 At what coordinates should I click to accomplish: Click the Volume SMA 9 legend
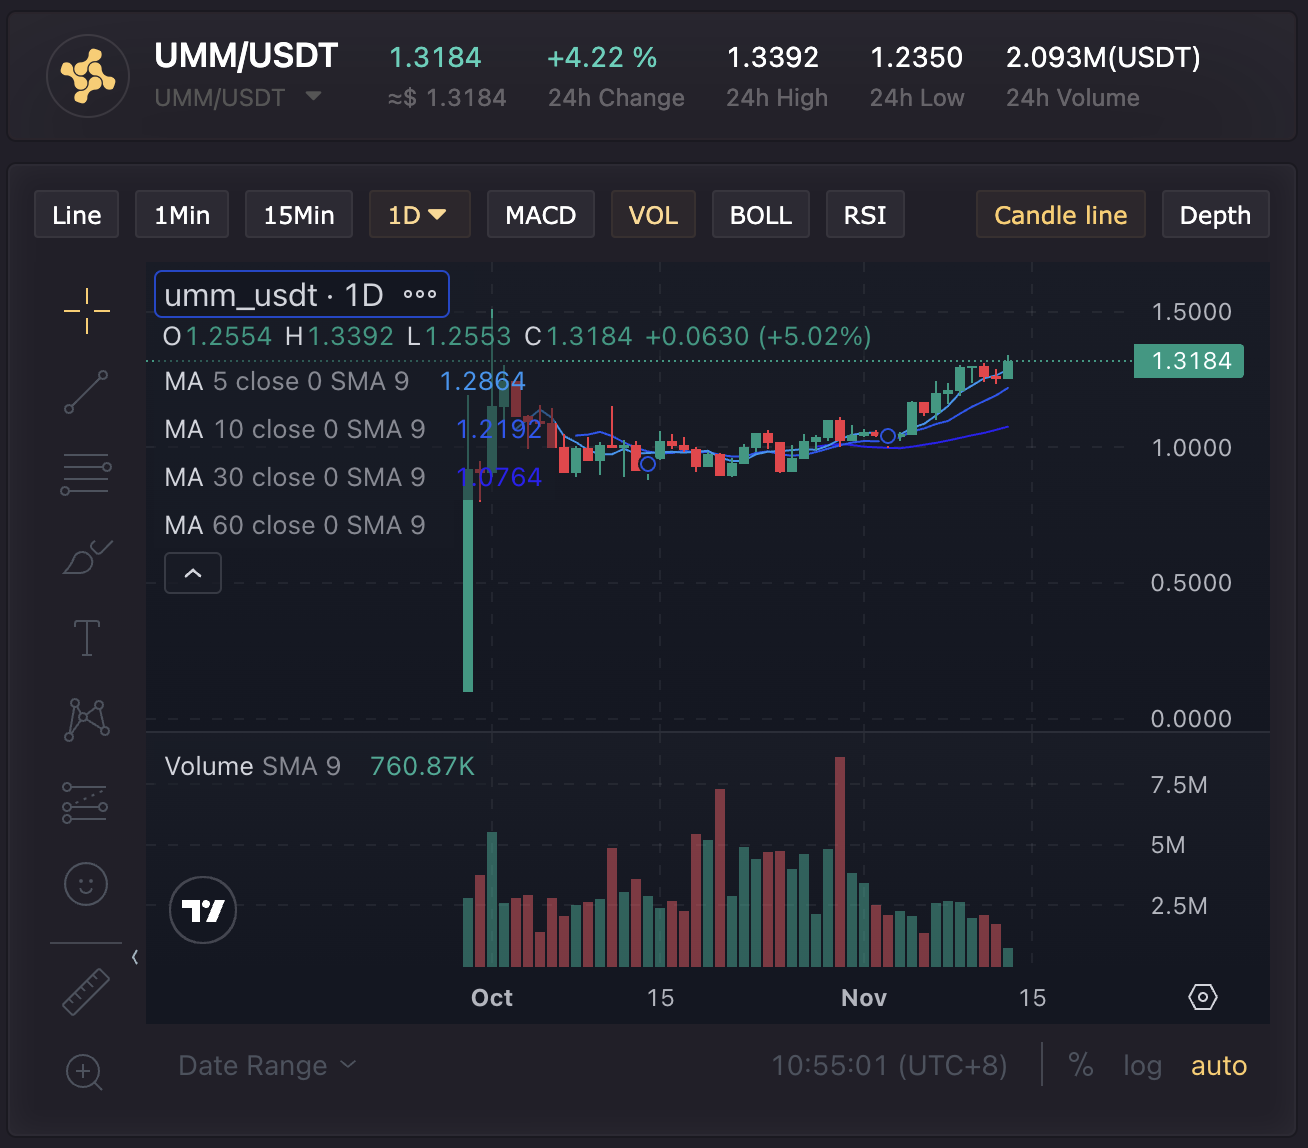coord(252,766)
